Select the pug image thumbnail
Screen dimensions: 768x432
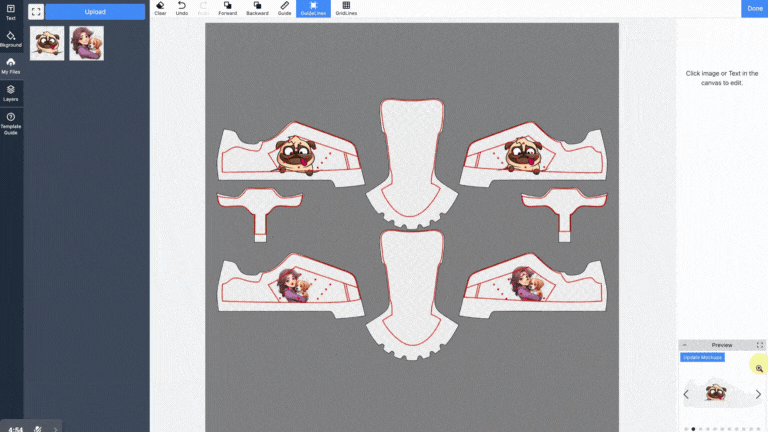47,43
